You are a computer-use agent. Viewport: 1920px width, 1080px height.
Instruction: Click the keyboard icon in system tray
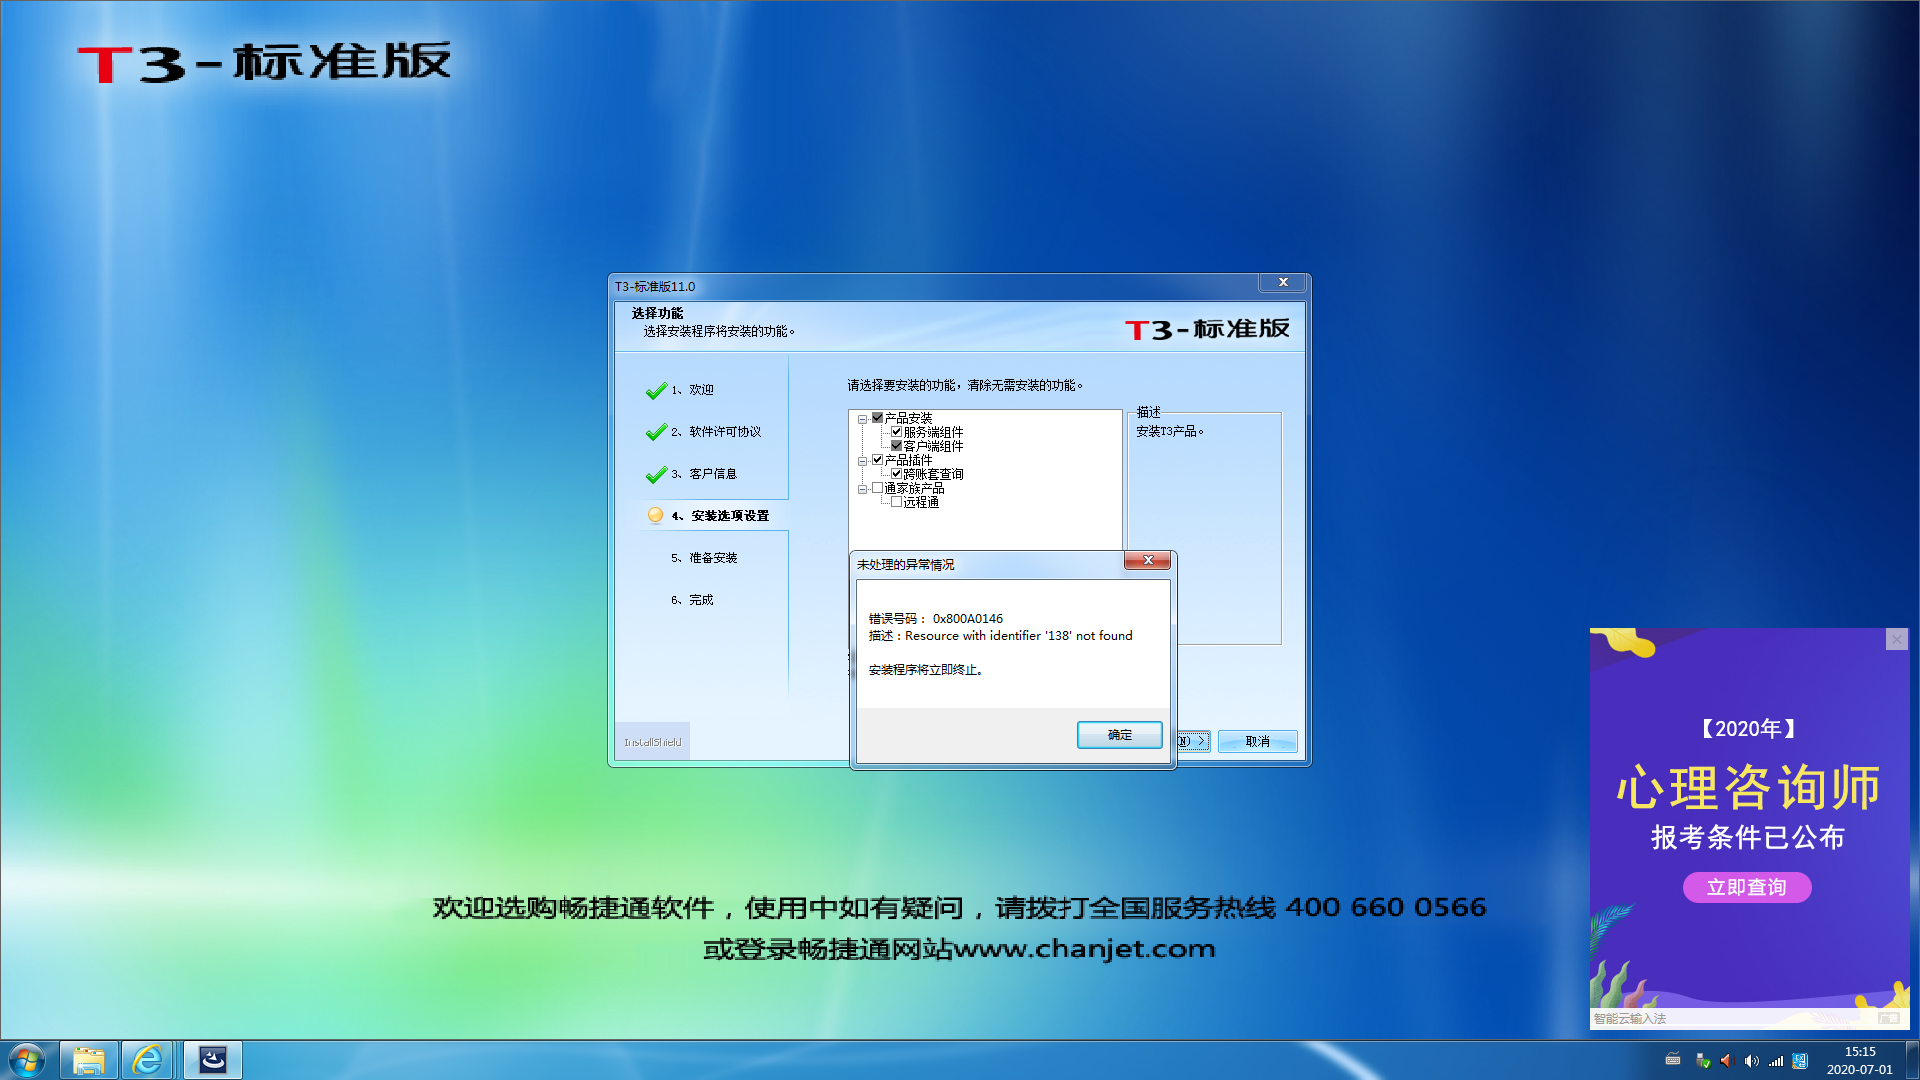point(1673,1060)
